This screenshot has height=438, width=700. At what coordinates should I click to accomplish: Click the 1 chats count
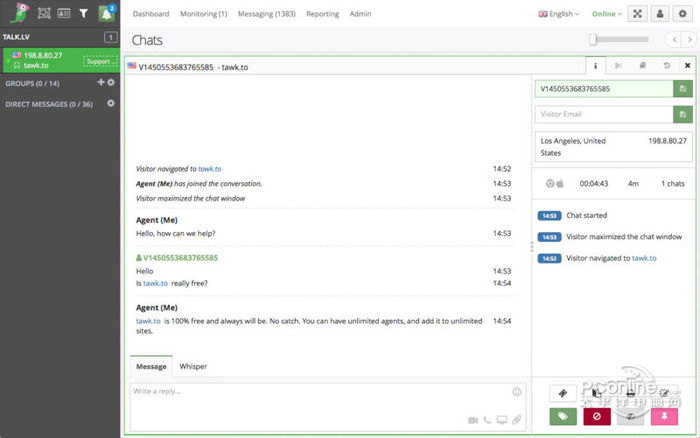point(673,184)
